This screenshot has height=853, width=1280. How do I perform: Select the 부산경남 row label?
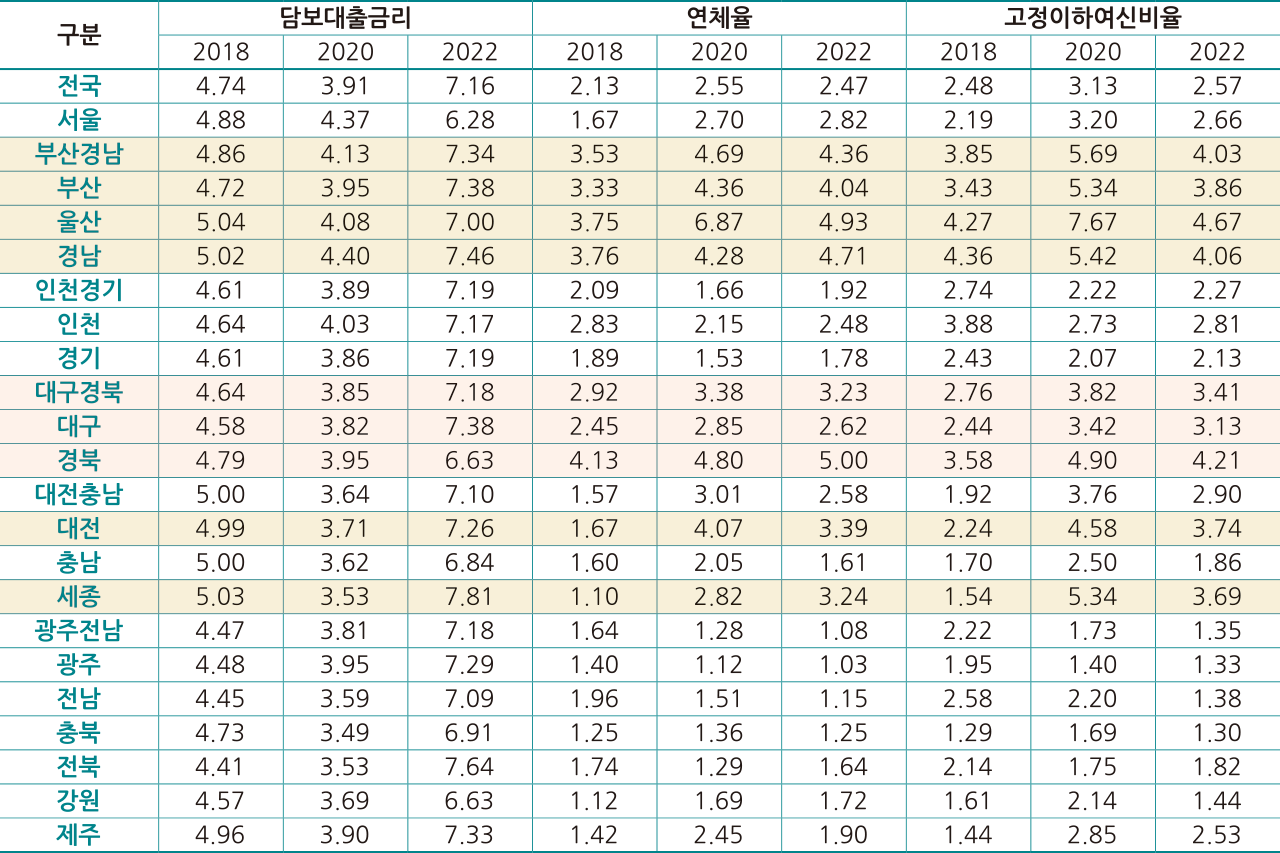(79, 154)
